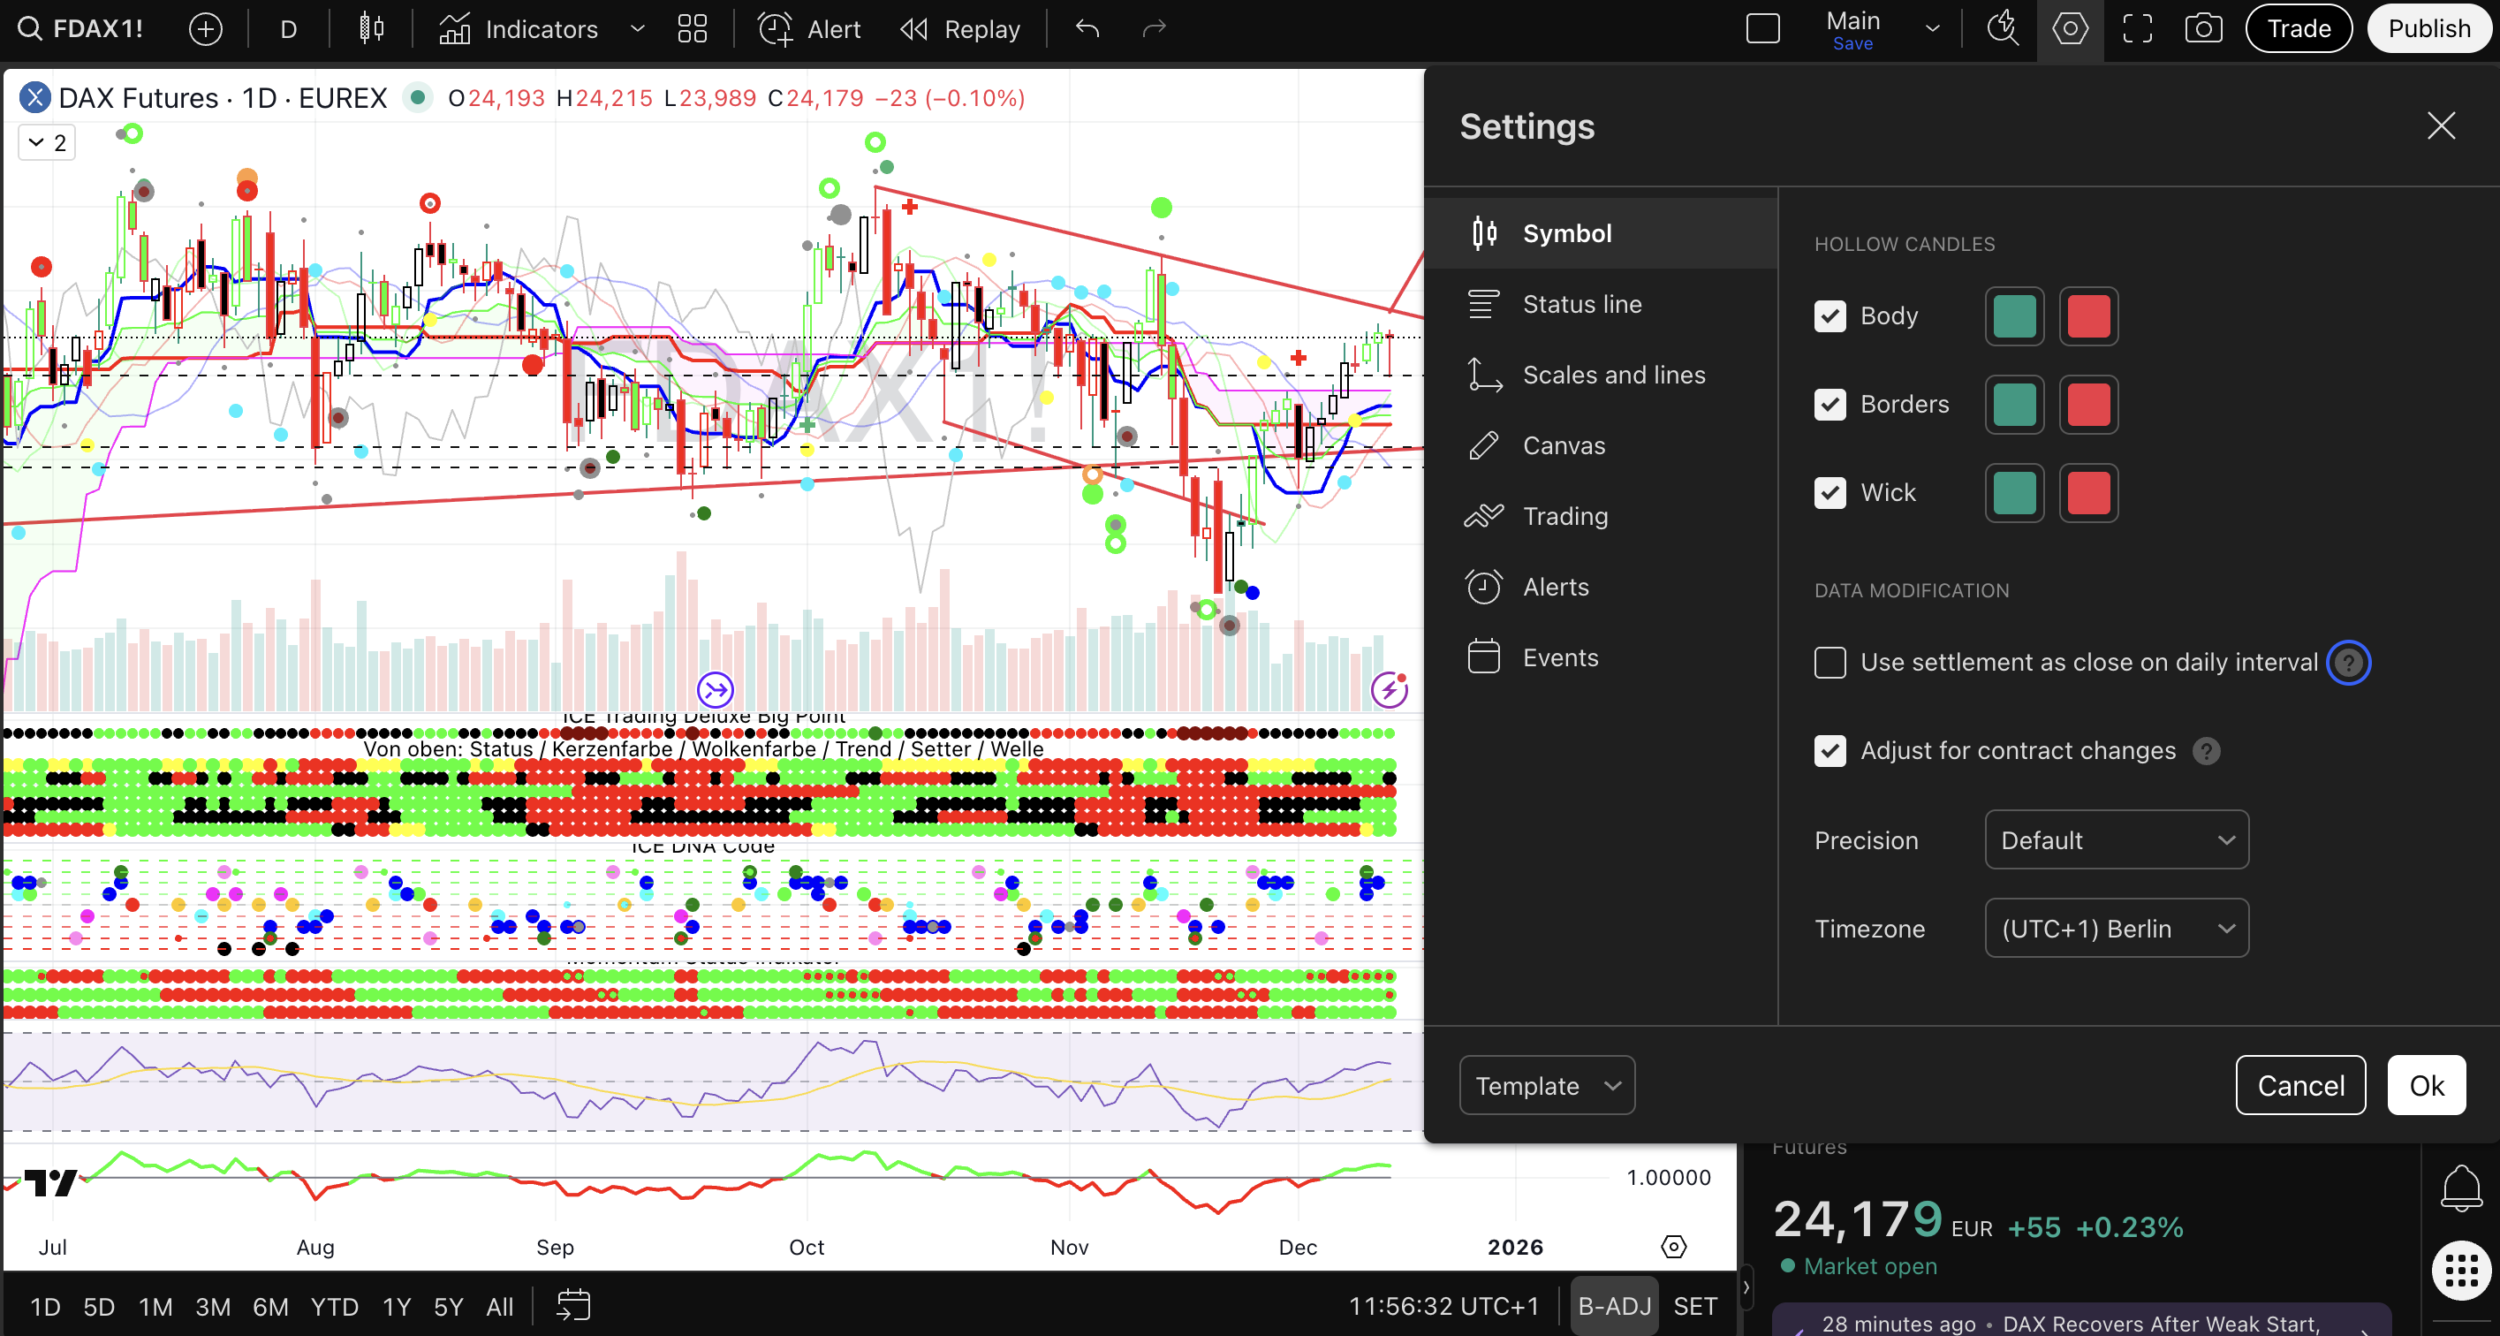This screenshot has width=2500, height=1336.
Task: Uncheck the Body checkbox
Action: coord(1830,316)
